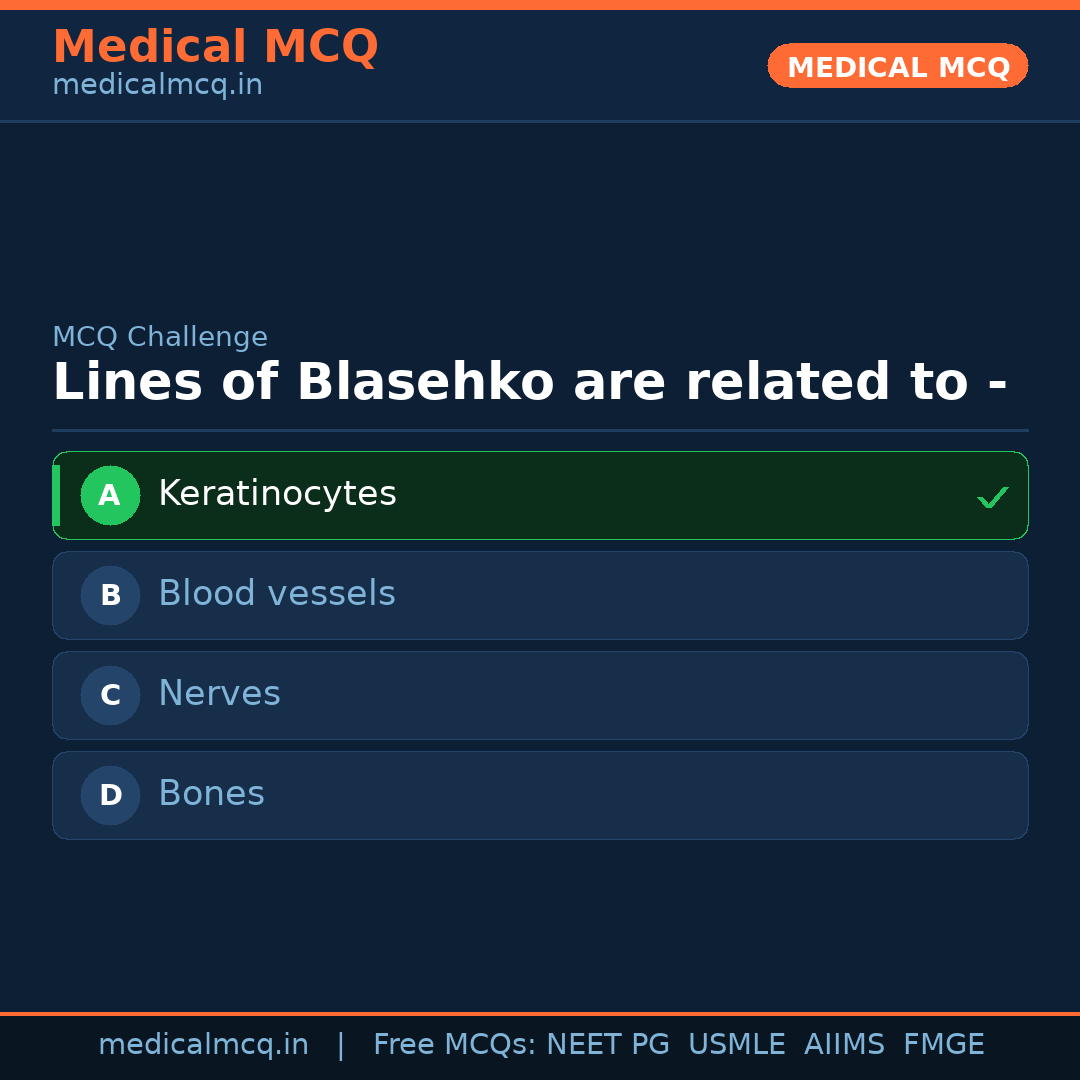This screenshot has width=1080, height=1080.
Task: Click the green checkmark on Keratinocytes option
Action: tap(992, 497)
